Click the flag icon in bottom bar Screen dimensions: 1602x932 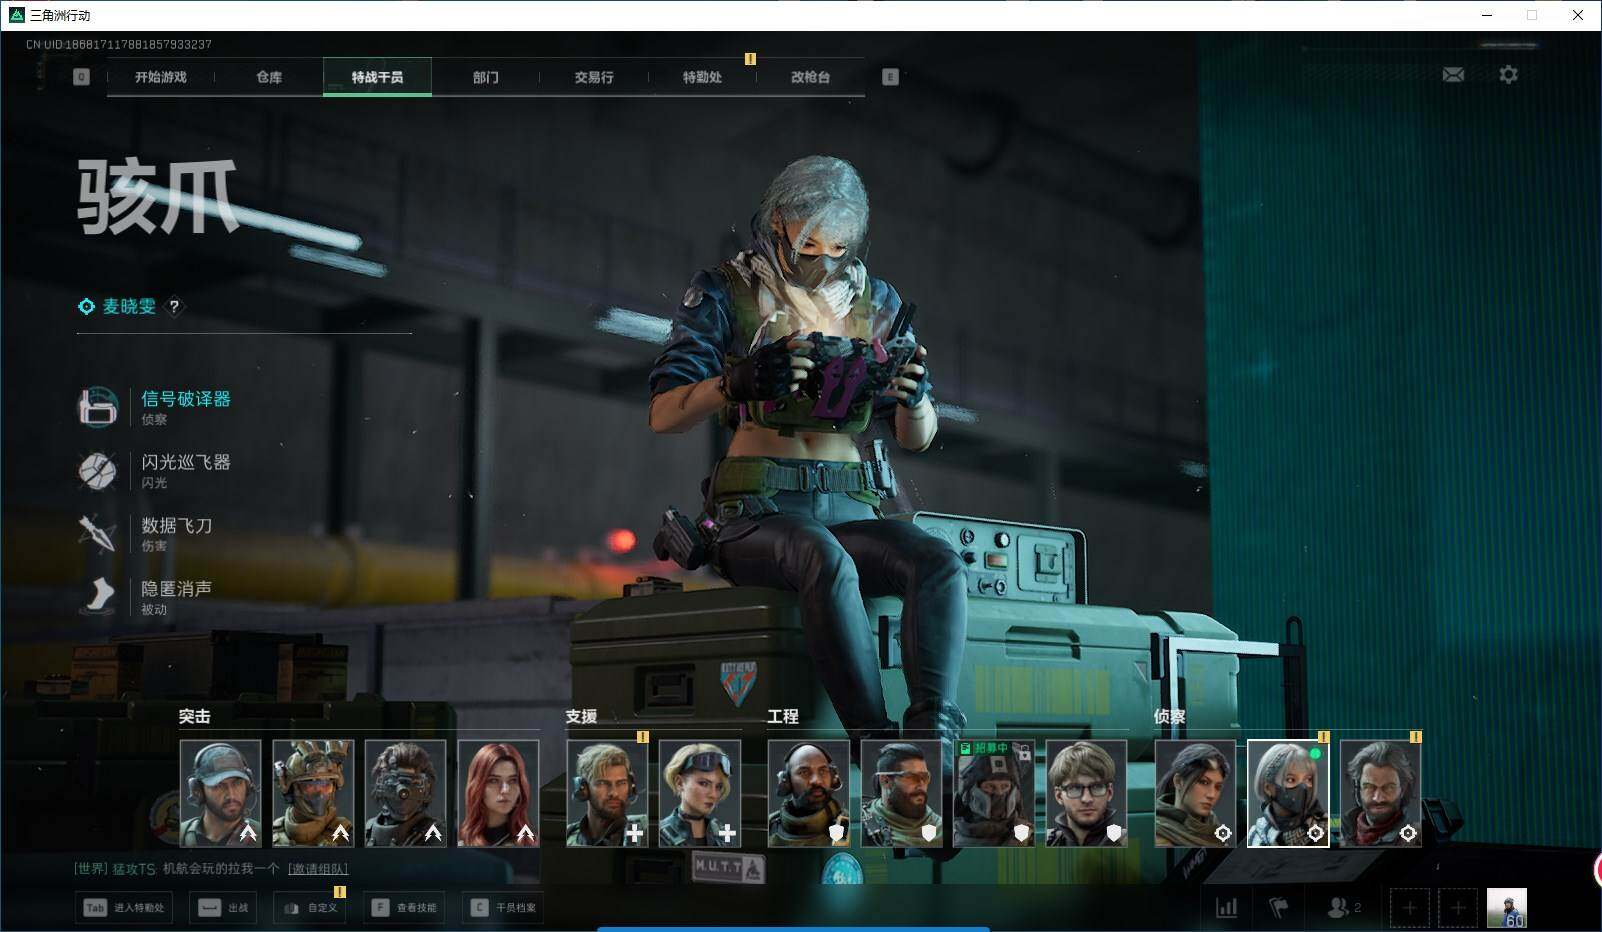pyautogui.click(x=1279, y=908)
